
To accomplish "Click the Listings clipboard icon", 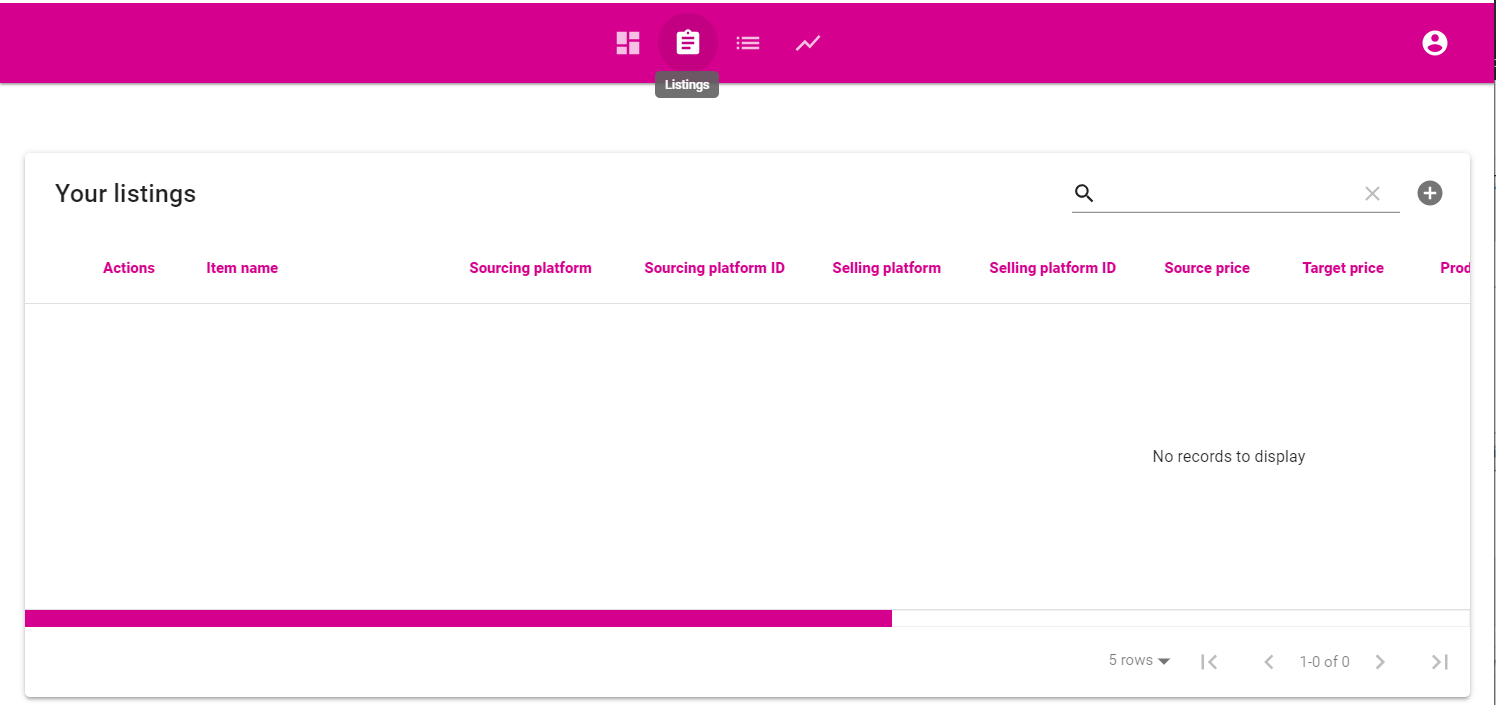I will click(x=688, y=43).
